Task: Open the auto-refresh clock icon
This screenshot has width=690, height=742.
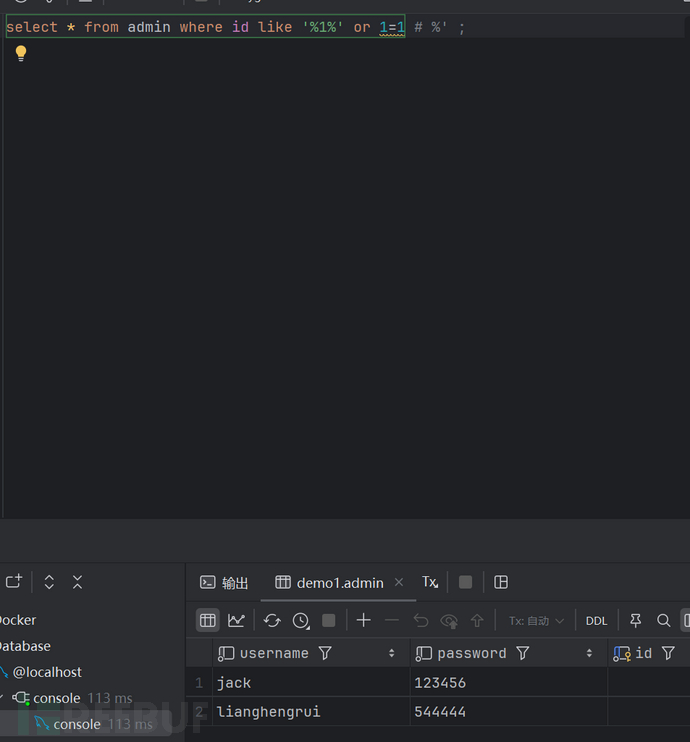Action: (x=301, y=620)
